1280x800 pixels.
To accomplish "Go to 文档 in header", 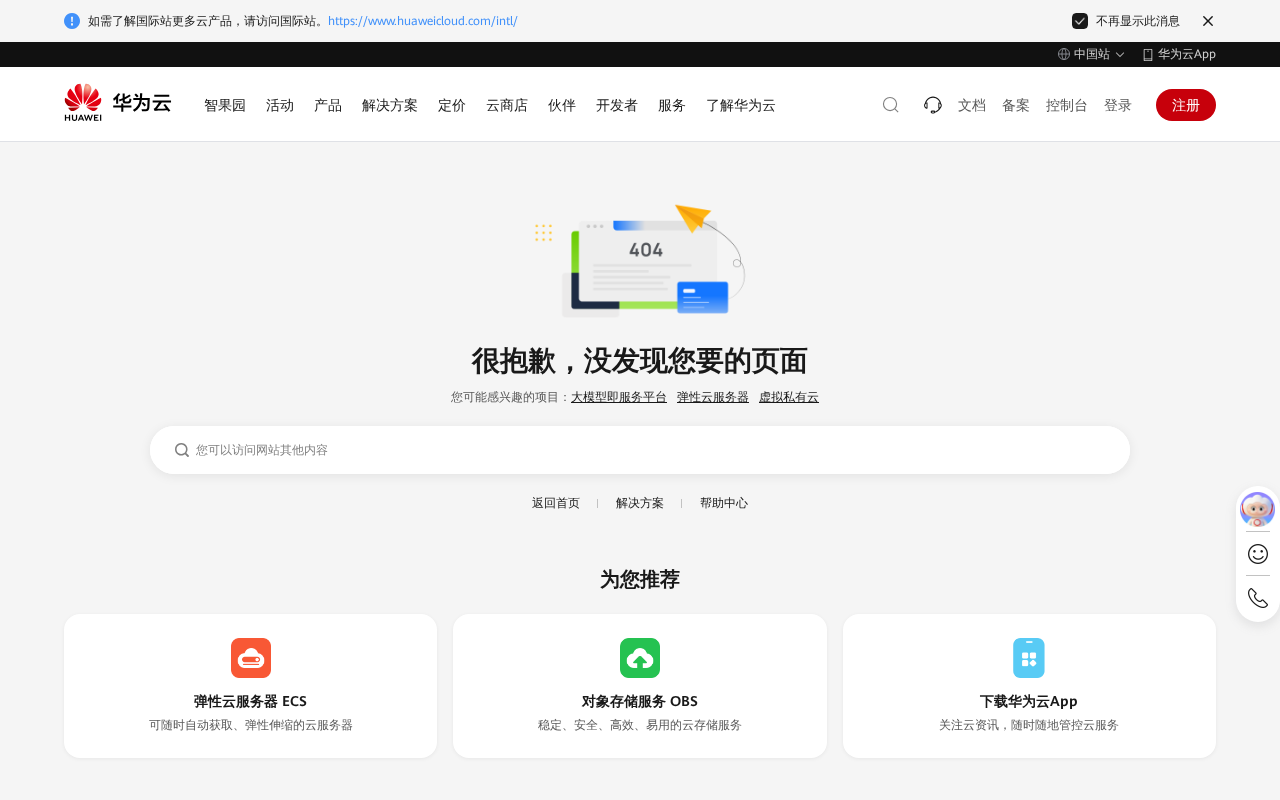I will point(972,105).
